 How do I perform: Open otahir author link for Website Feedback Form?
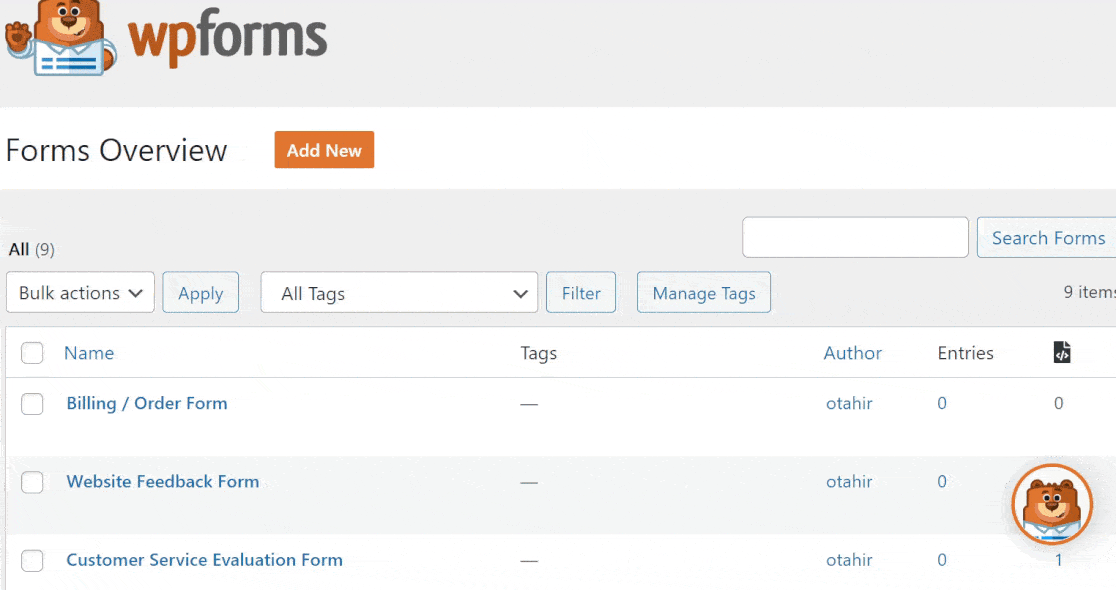coord(849,482)
